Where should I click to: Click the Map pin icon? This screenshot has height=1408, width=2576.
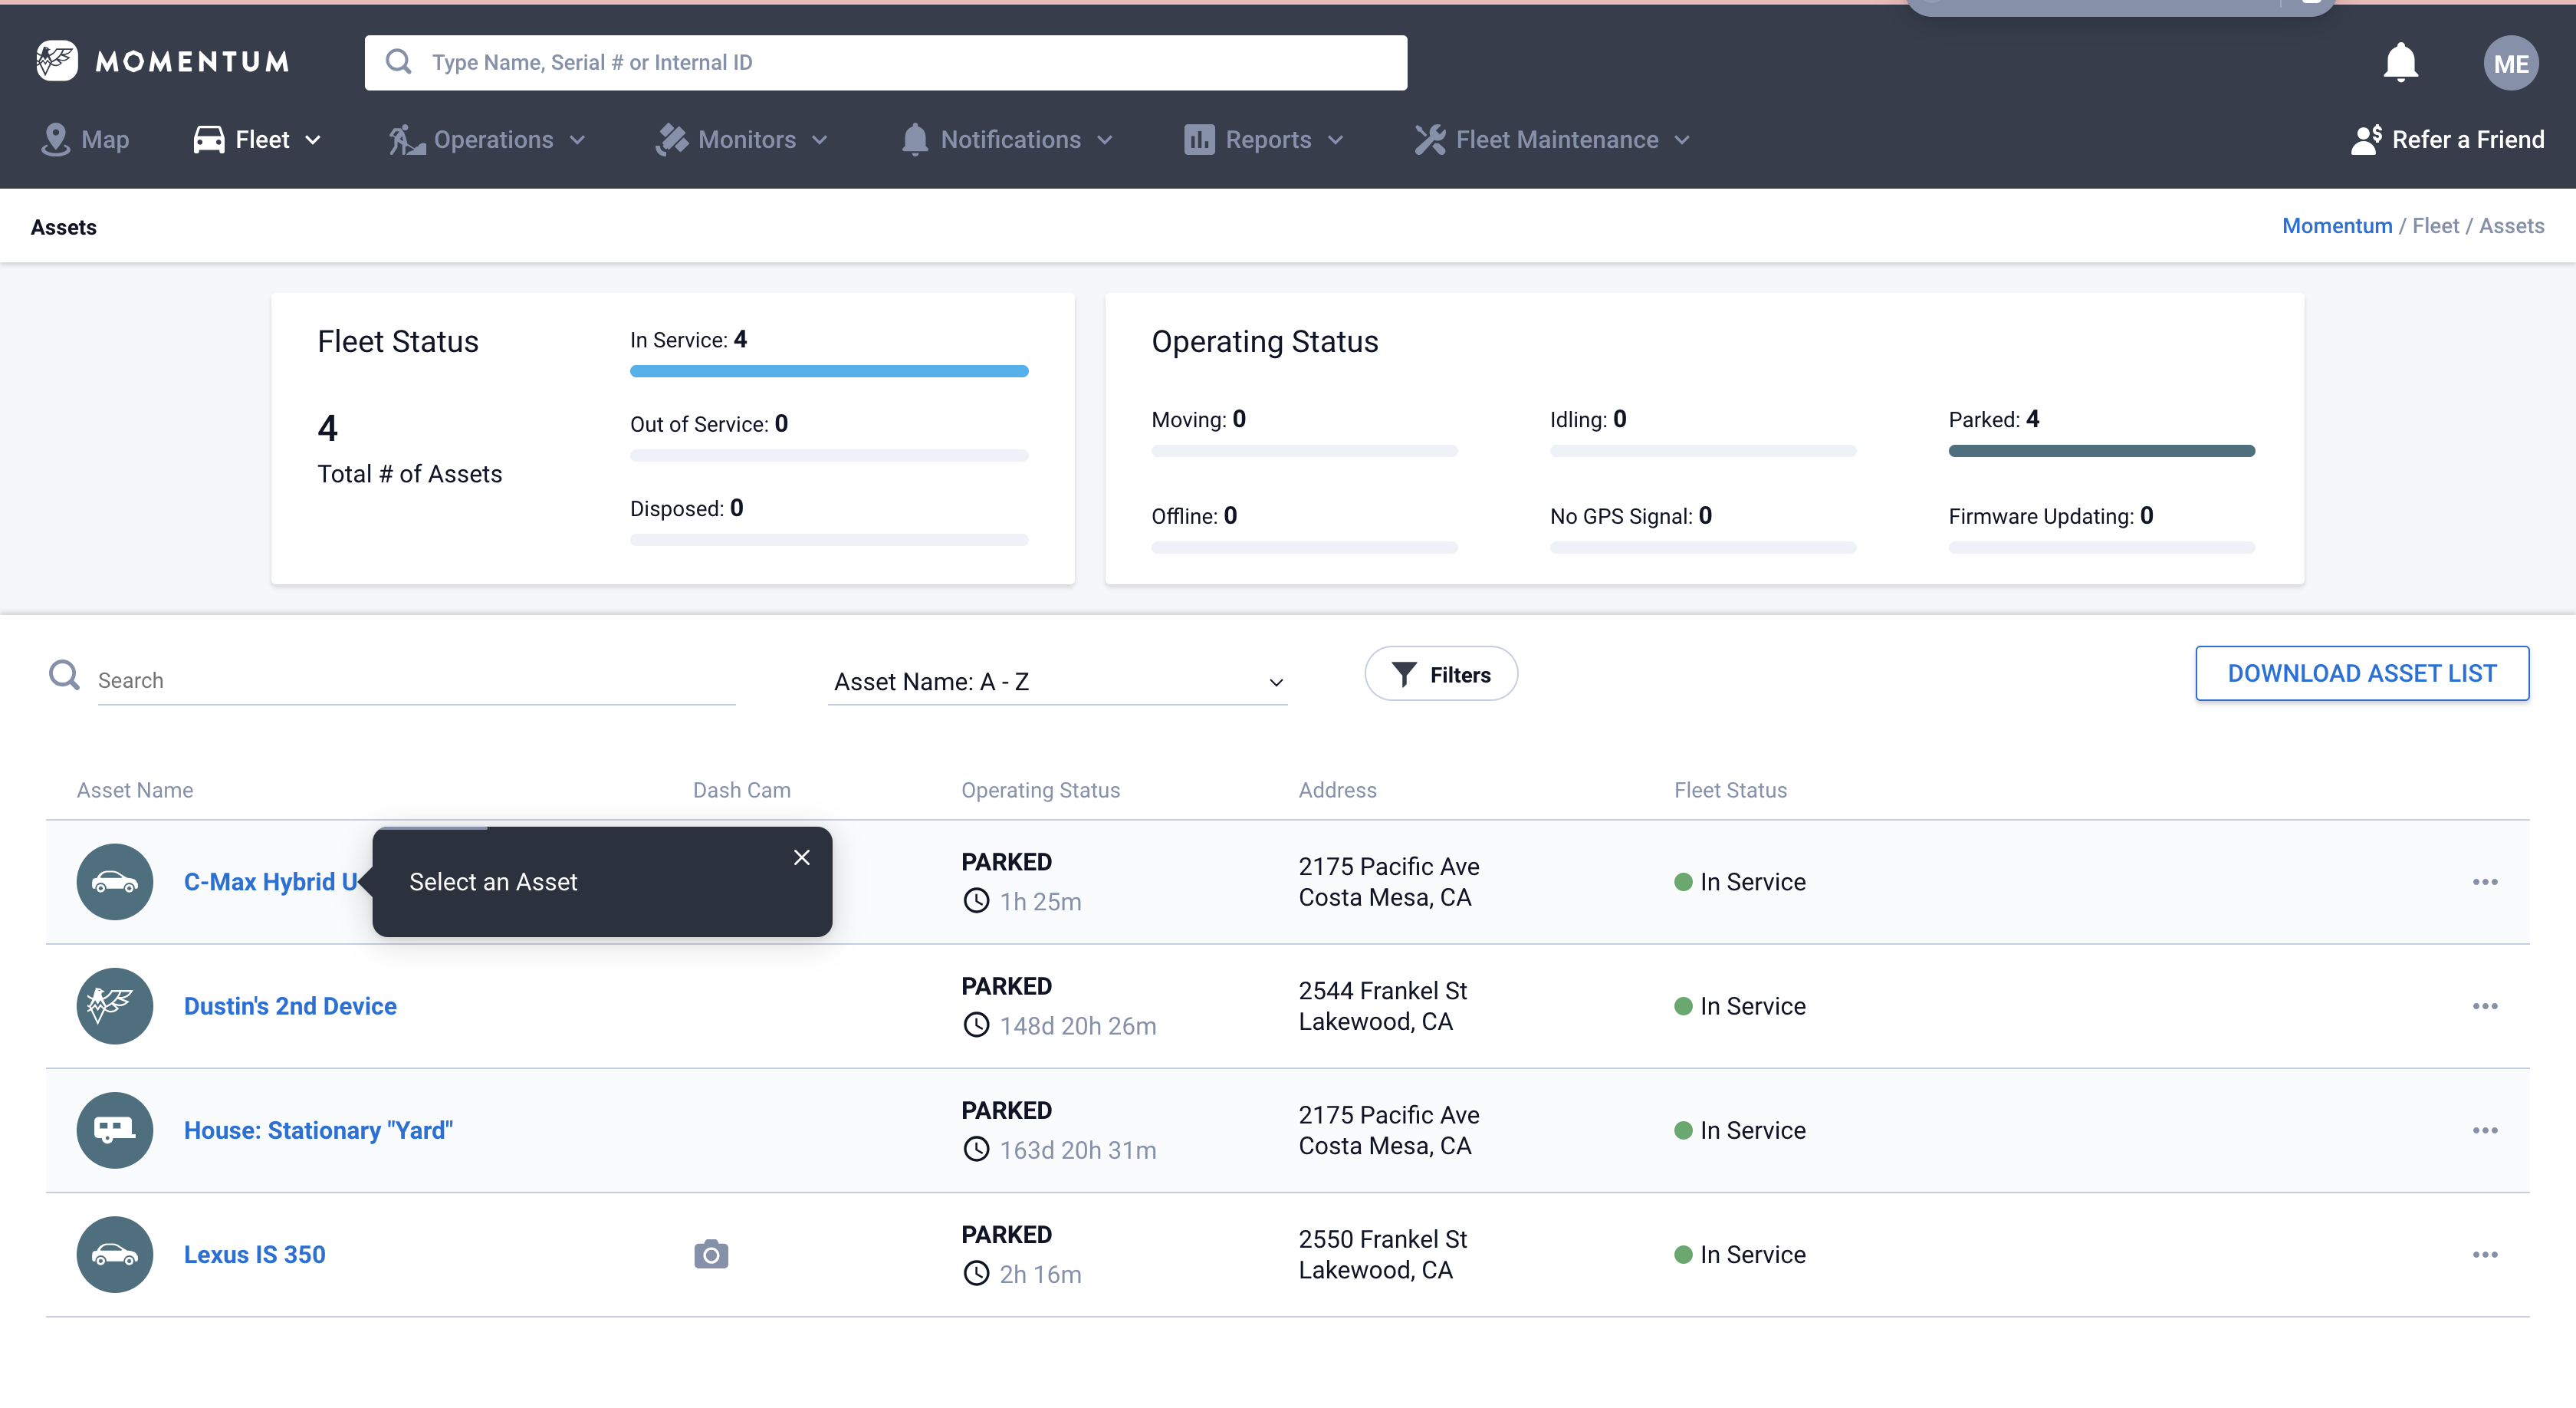click(x=55, y=140)
